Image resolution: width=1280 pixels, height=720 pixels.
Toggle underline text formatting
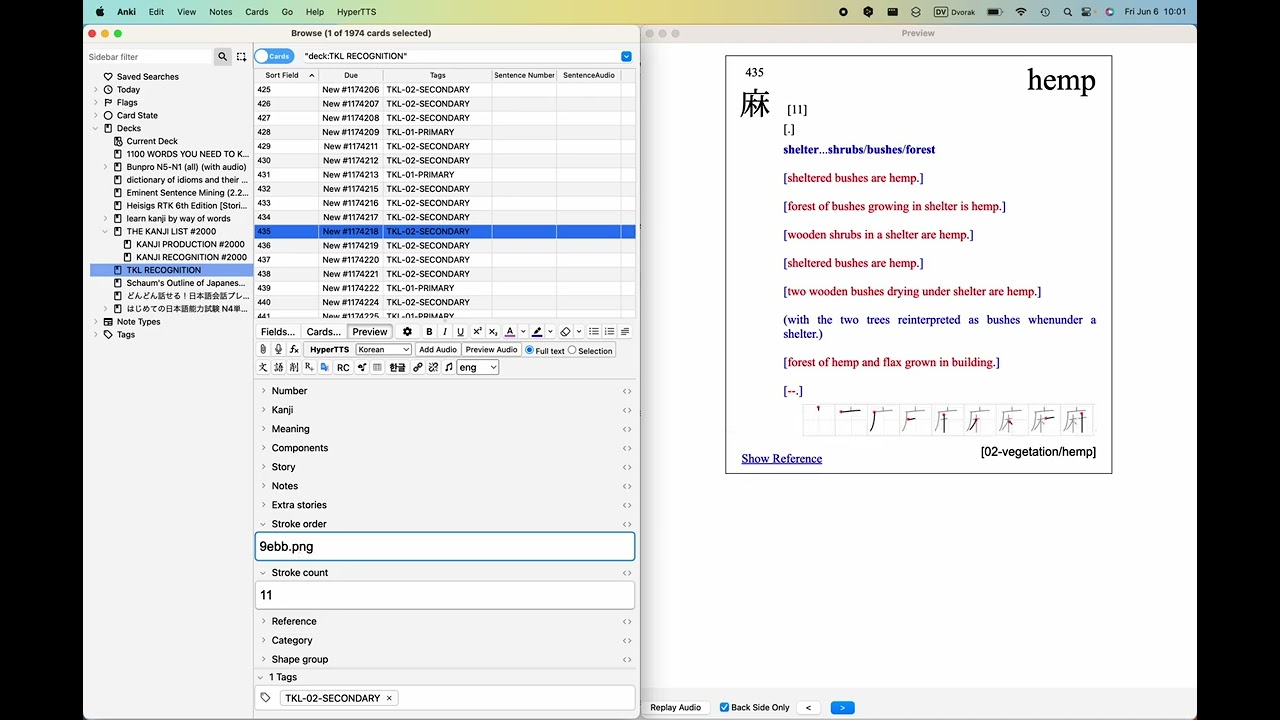click(x=460, y=332)
